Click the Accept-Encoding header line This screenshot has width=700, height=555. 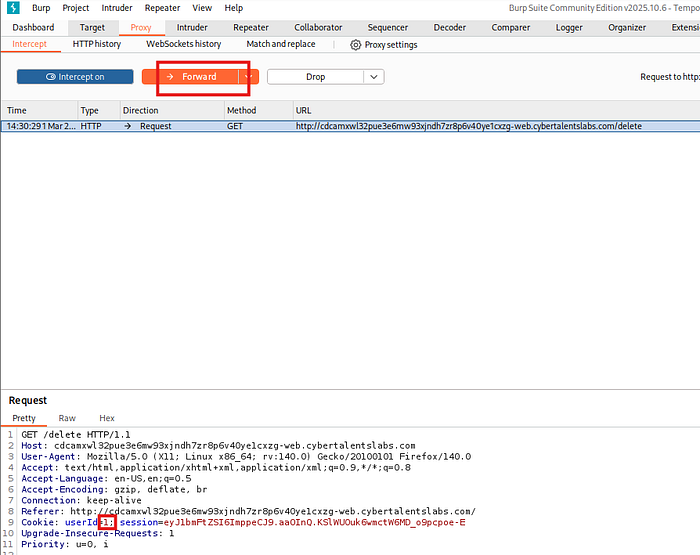click(114, 489)
